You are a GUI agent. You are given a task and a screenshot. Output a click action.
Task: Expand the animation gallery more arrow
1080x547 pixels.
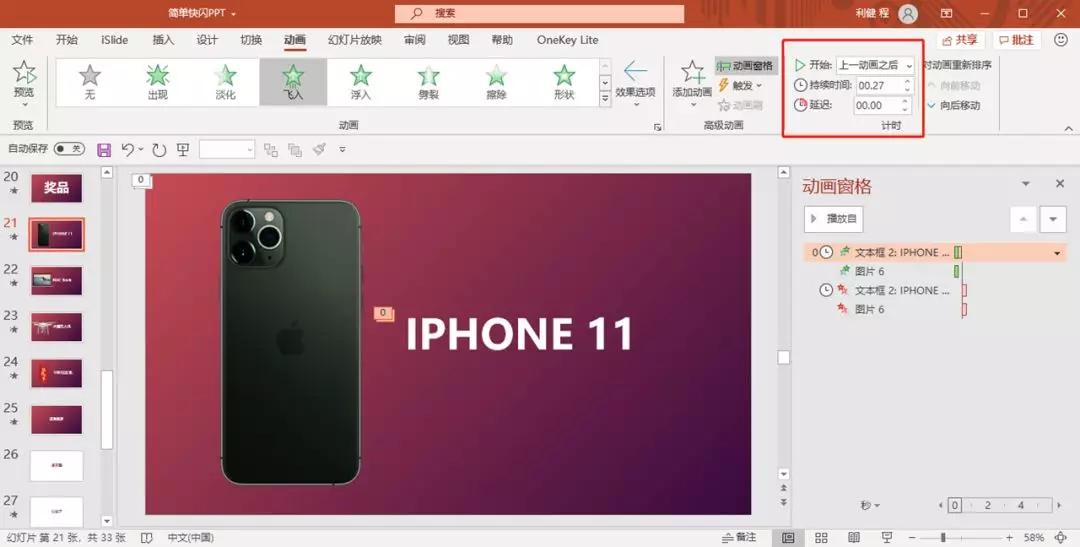click(x=605, y=99)
